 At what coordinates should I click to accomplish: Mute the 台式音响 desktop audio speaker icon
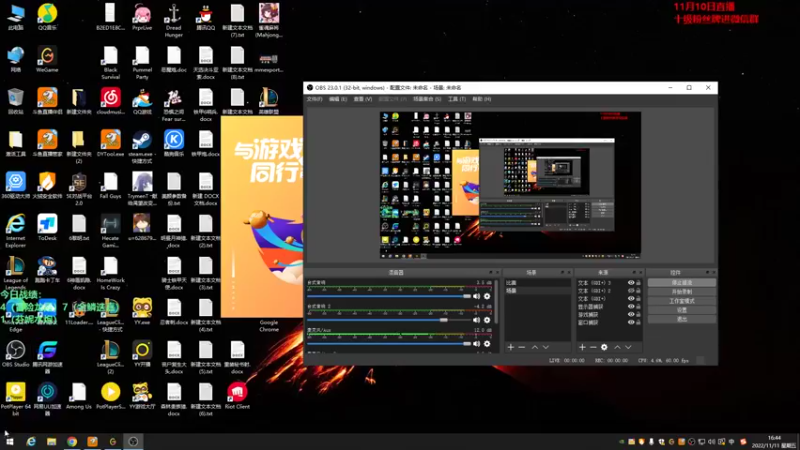pyautogui.click(x=477, y=296)
